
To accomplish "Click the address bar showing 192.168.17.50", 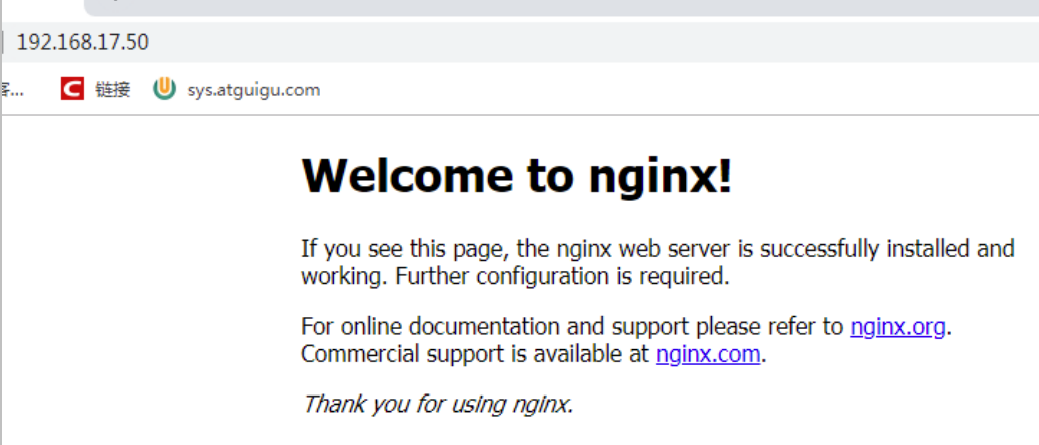I will [520, 42].
